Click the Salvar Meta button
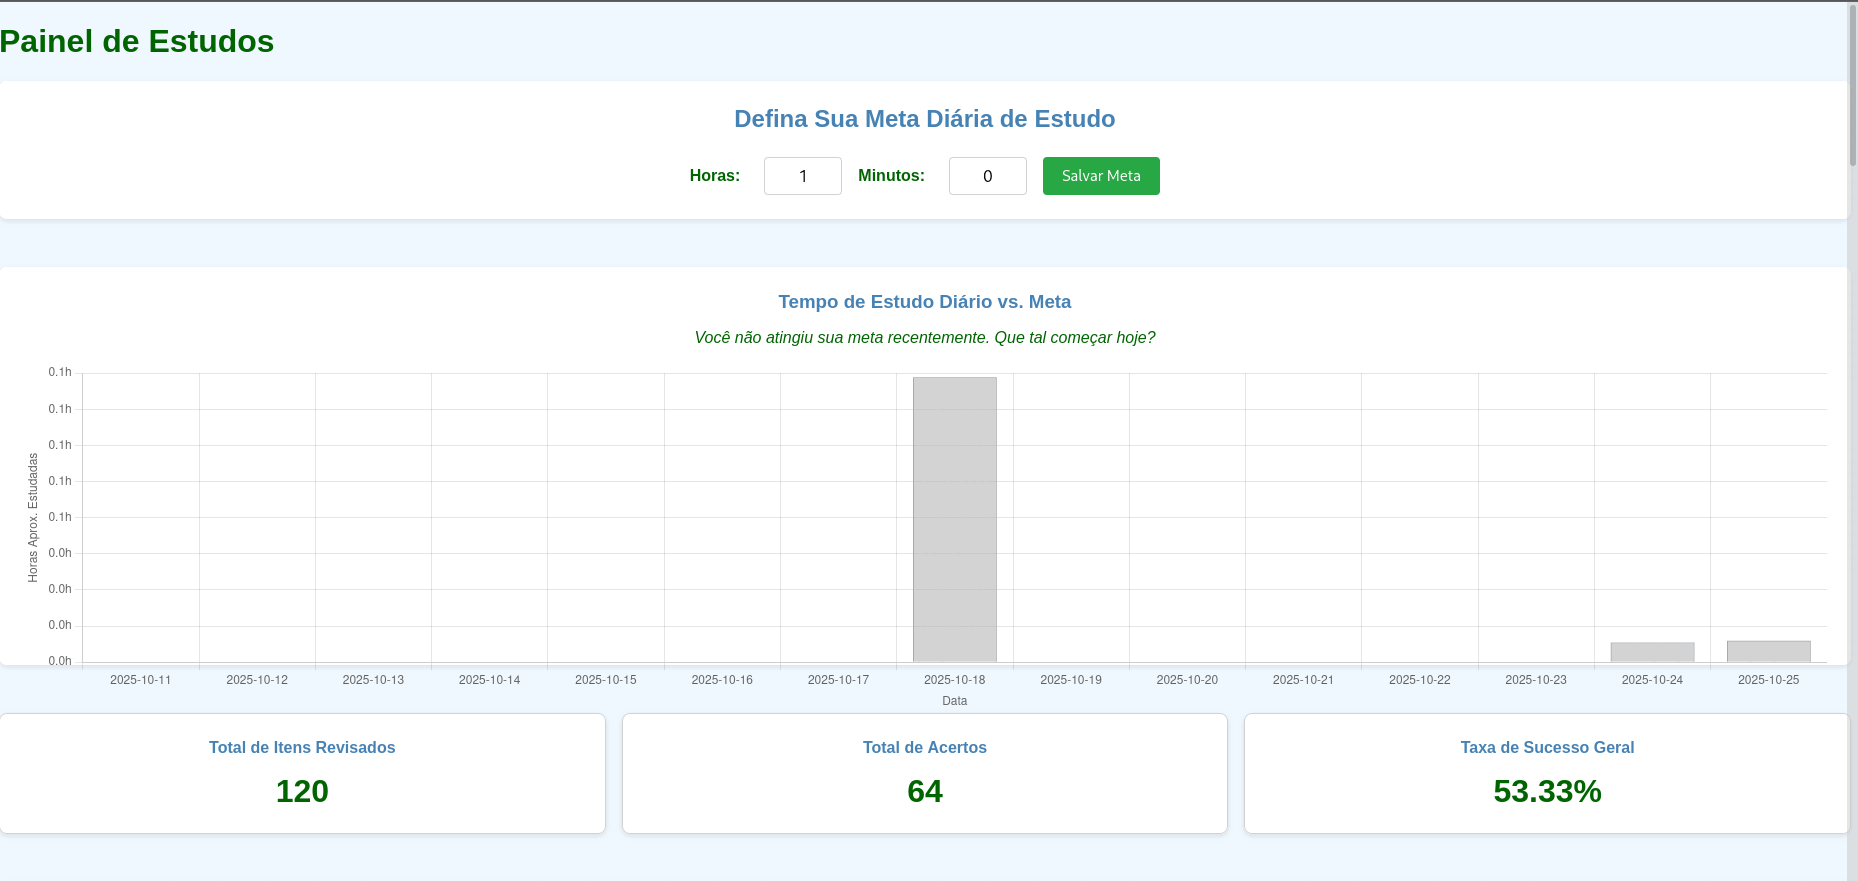The width and height of the screenshot is (1858, 881). point(1100,176)
